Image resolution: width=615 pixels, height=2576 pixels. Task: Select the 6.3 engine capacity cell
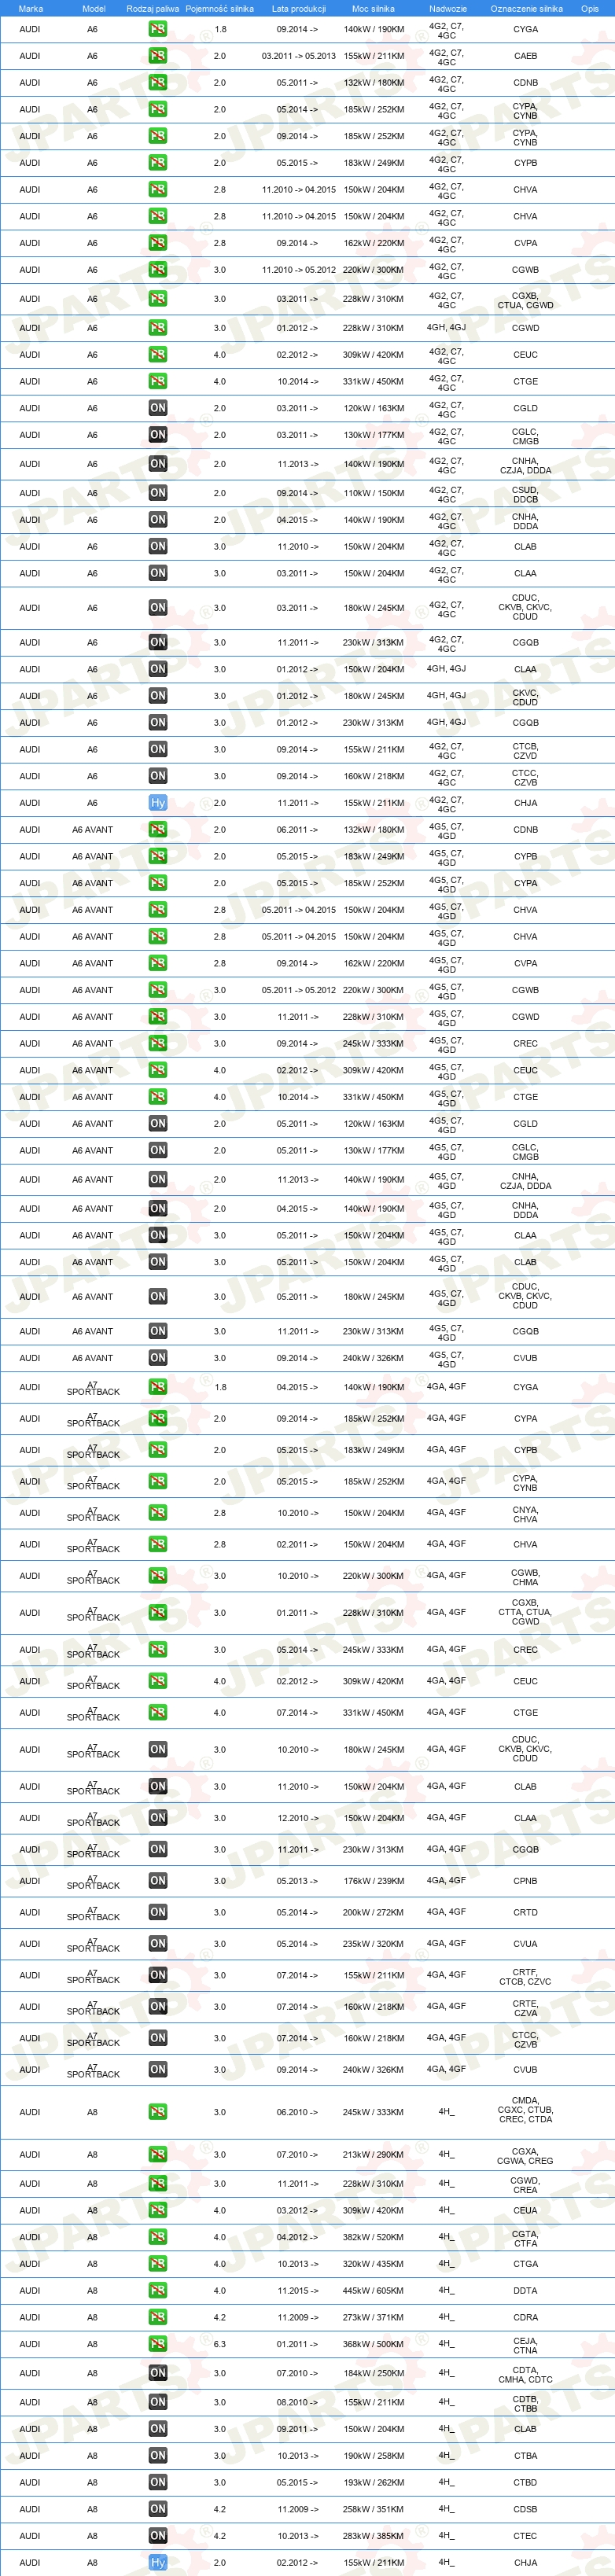click(x=220, y=2344)
